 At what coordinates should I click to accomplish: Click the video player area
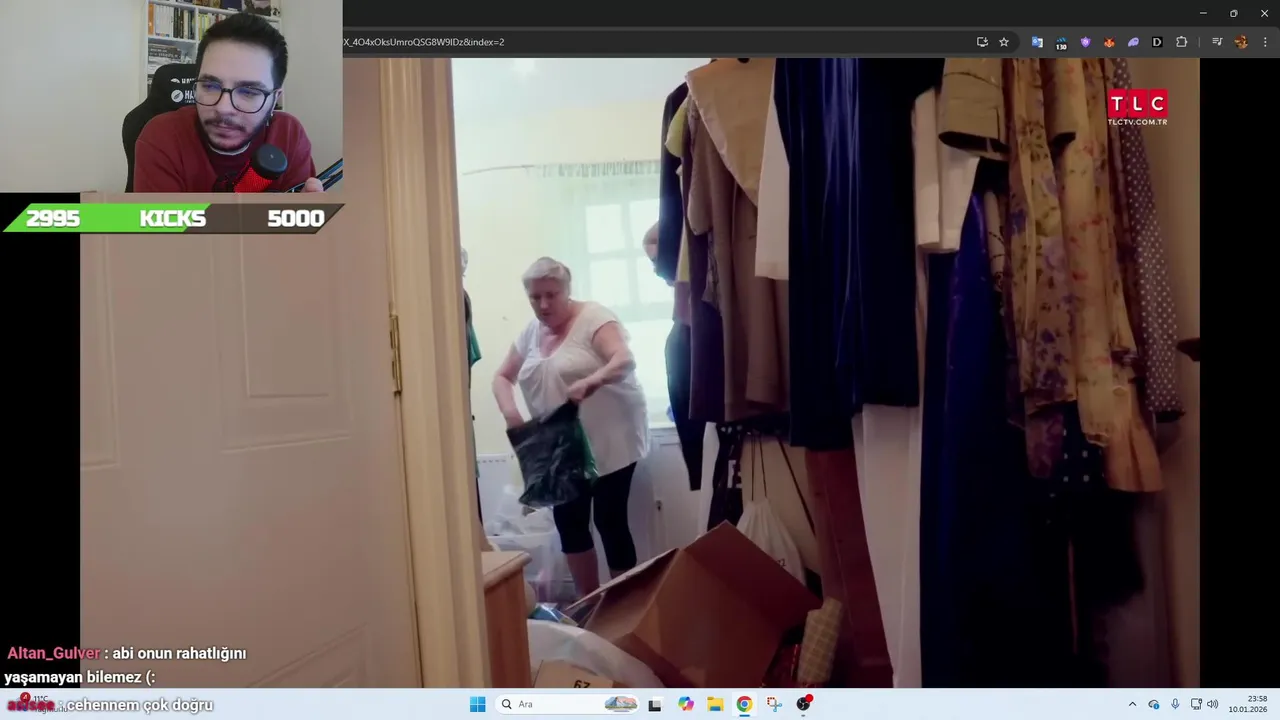(640, 372)
